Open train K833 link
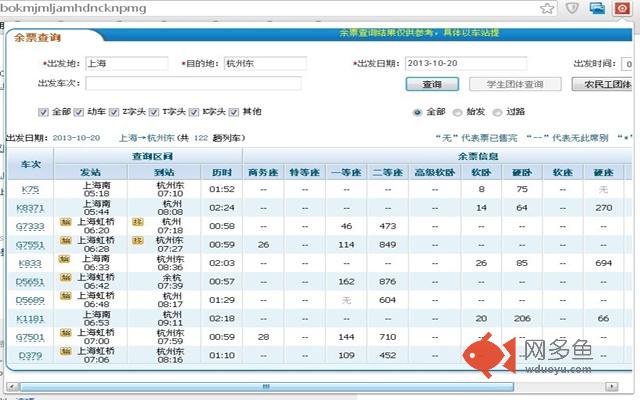Image resolution: width=640 pixels, height=400 pixels. click(30, 263)
